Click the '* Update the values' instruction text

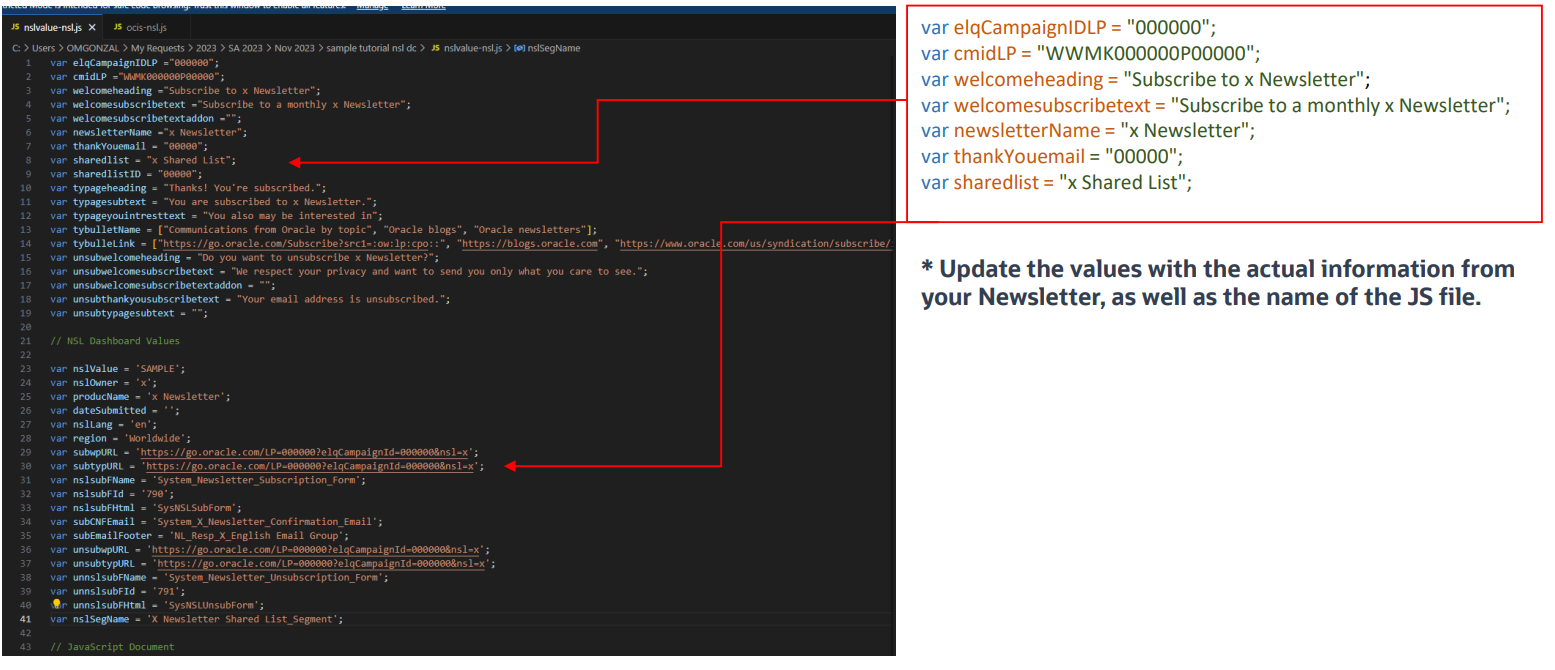(x=1218, y=283)
